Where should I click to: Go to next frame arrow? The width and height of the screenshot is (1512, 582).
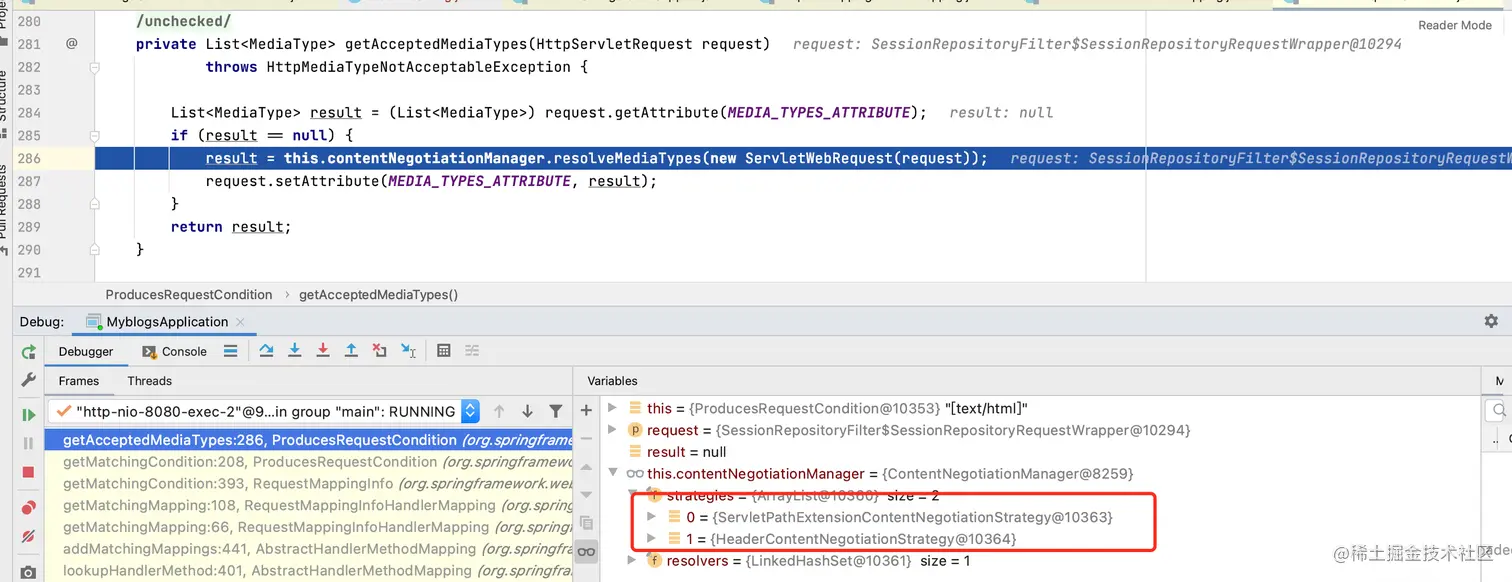(x=527, y=411)
